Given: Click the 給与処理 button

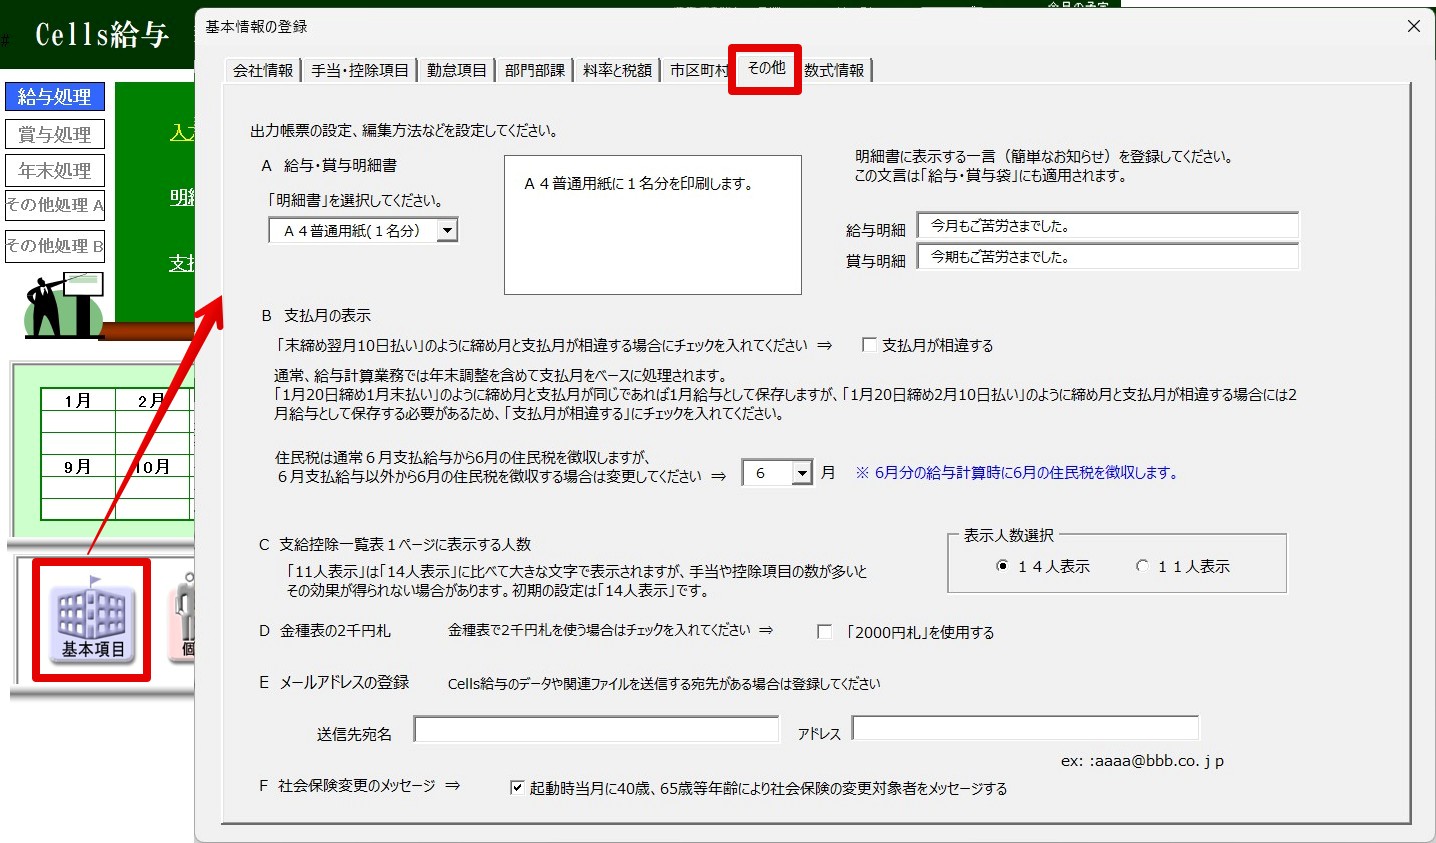Looking at the screenshot, I should pyautogui.click(x=55, y=97).
